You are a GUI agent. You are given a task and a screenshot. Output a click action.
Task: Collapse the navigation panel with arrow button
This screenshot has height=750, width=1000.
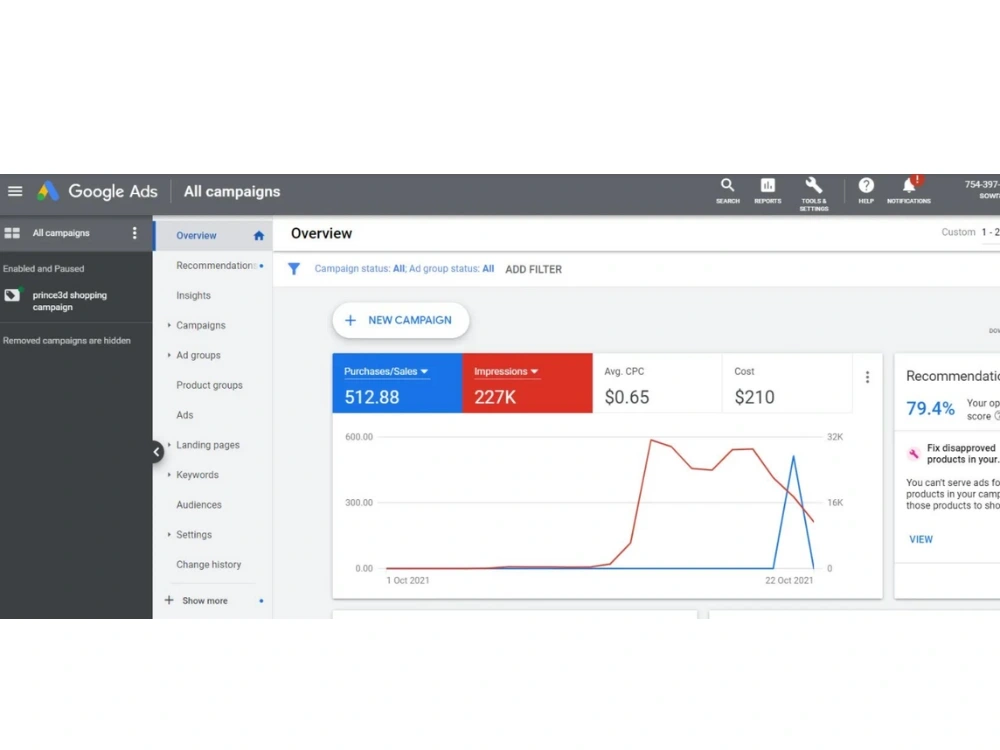(156, 452)
